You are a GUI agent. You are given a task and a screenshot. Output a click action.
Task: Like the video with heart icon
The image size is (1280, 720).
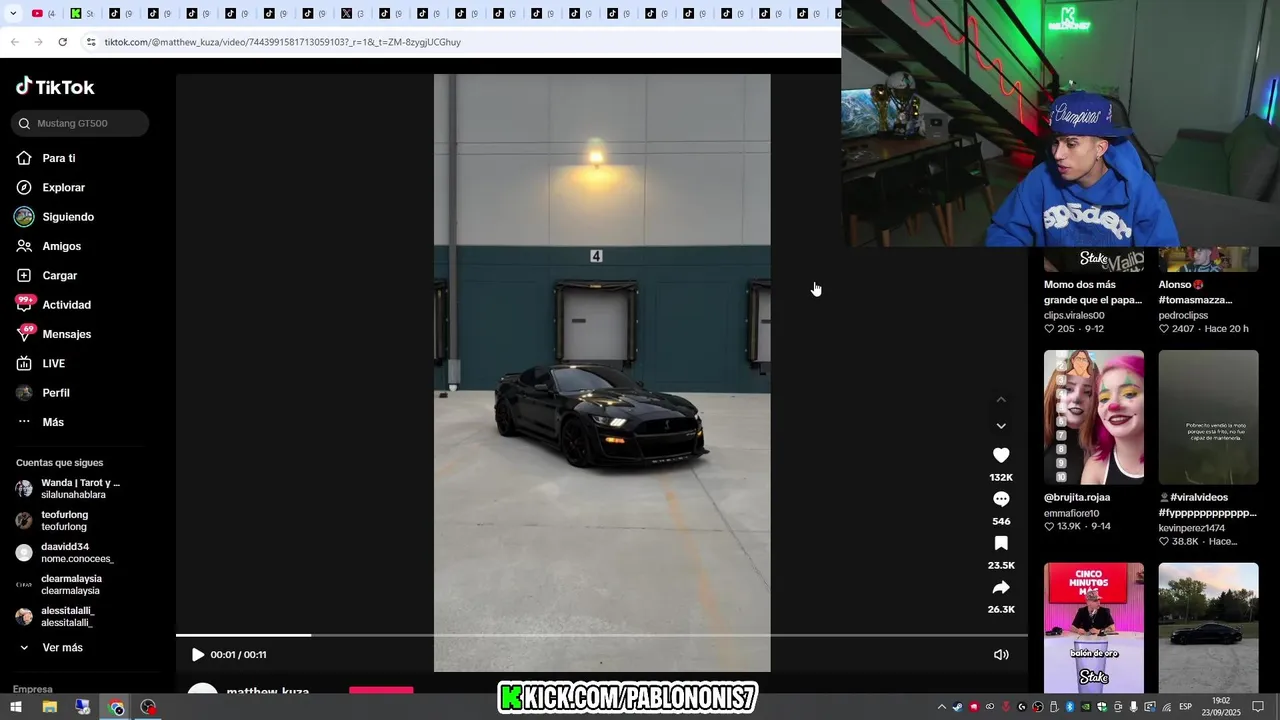click(x=1001, y=455)
